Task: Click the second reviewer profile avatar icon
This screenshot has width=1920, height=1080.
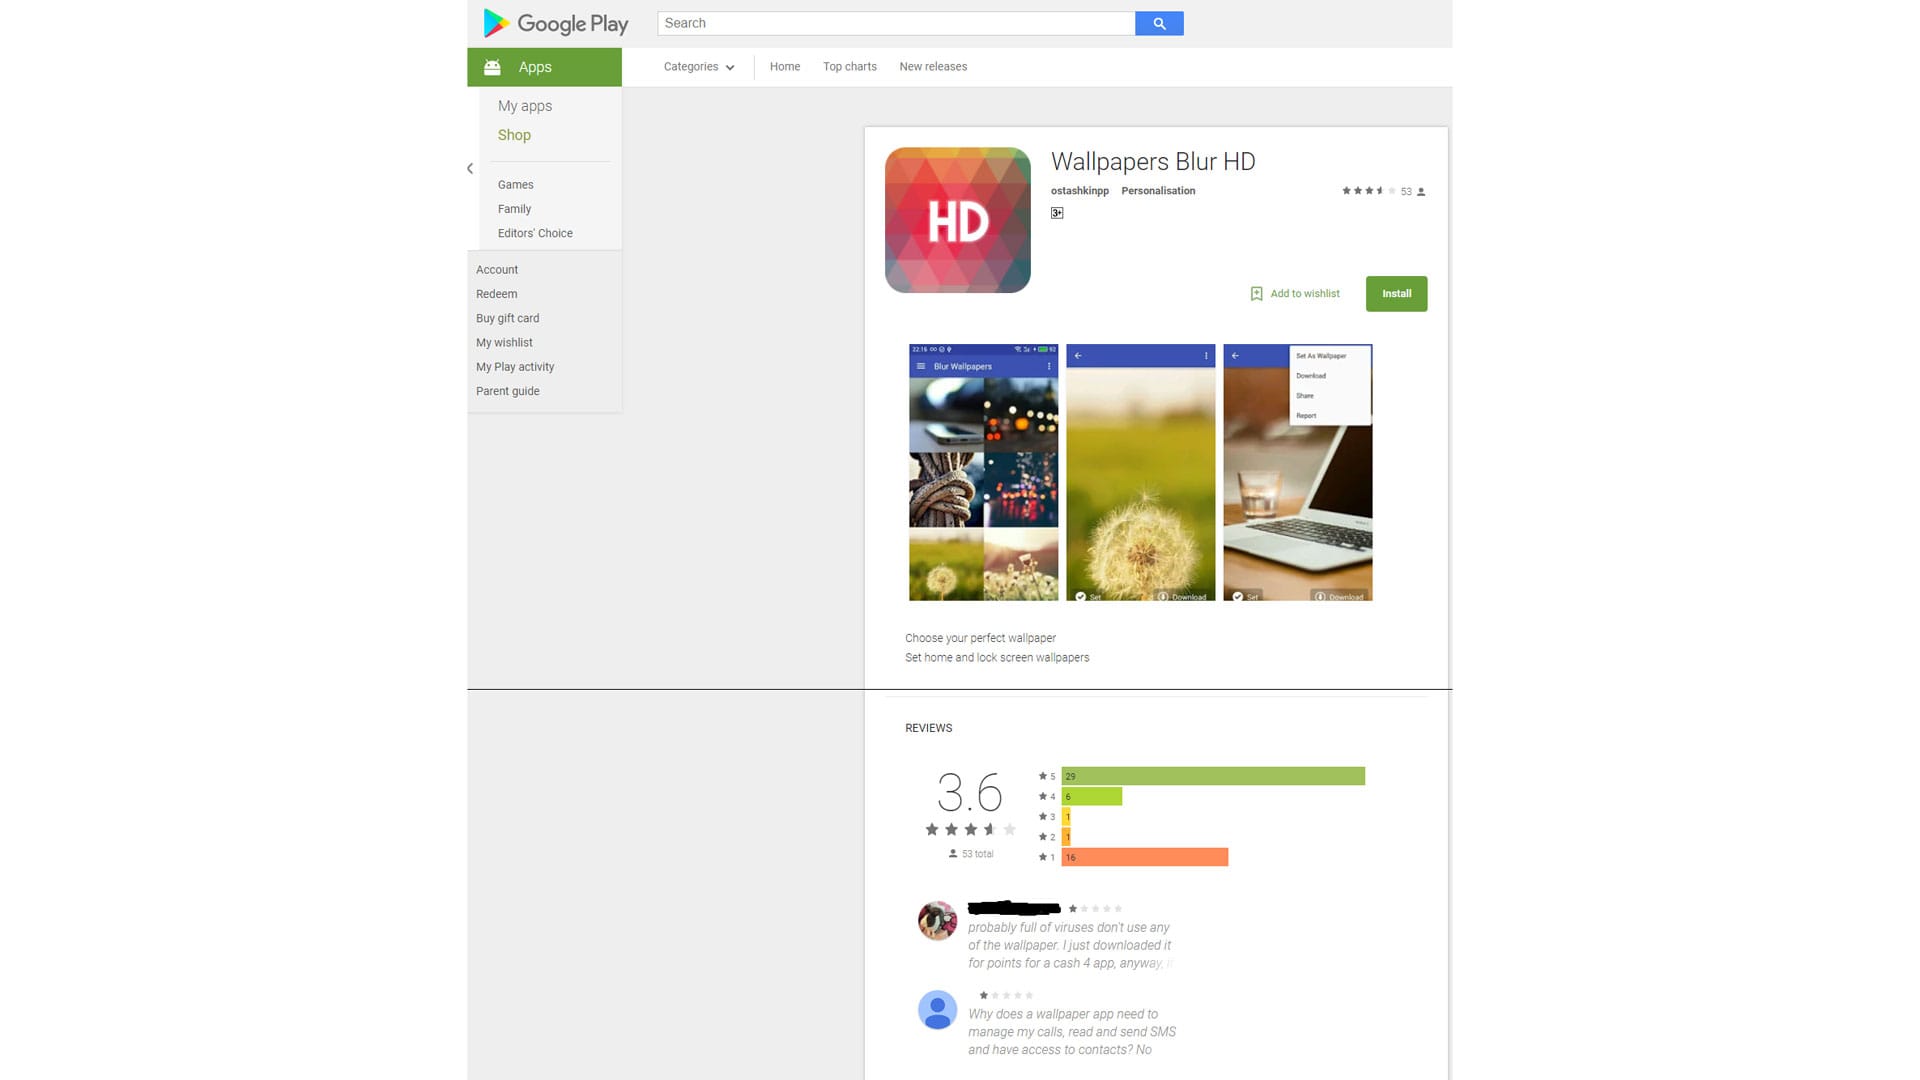Action: coord(938,1009)
